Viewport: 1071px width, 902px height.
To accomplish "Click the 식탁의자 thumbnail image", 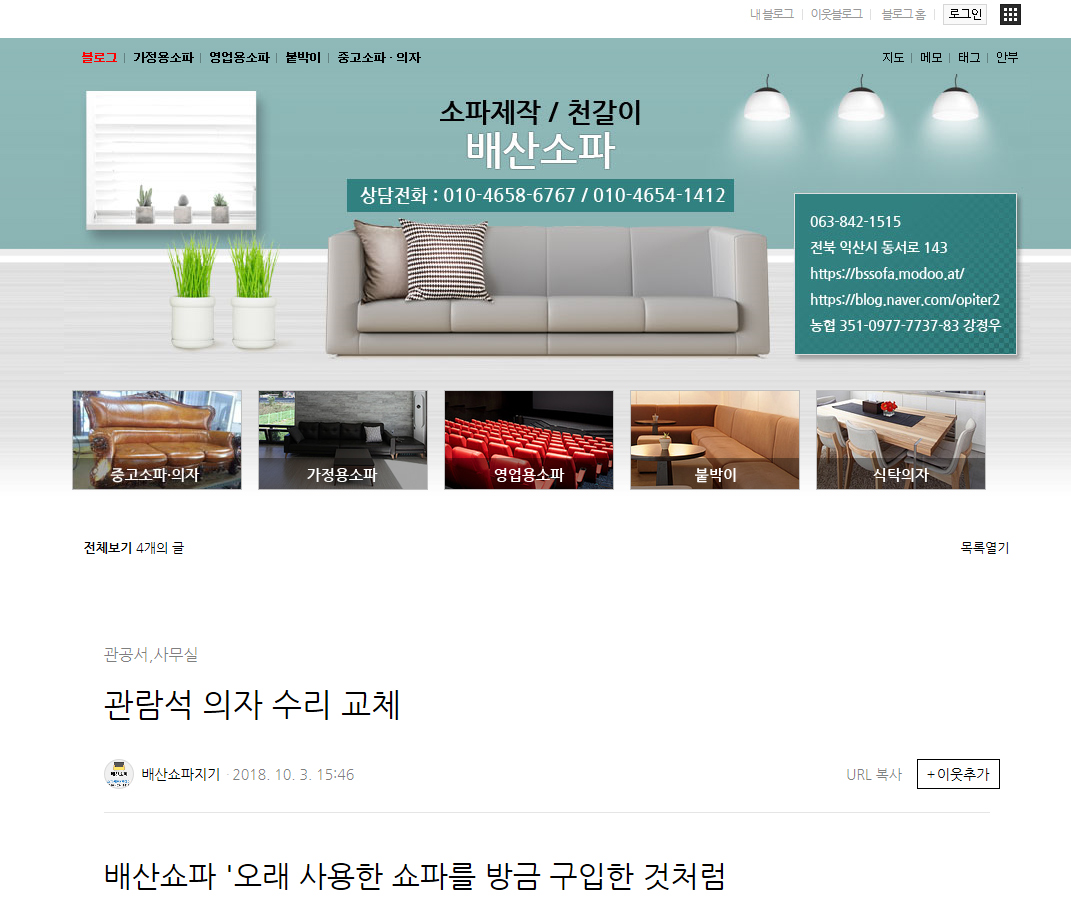I will (x=900, y=440).
